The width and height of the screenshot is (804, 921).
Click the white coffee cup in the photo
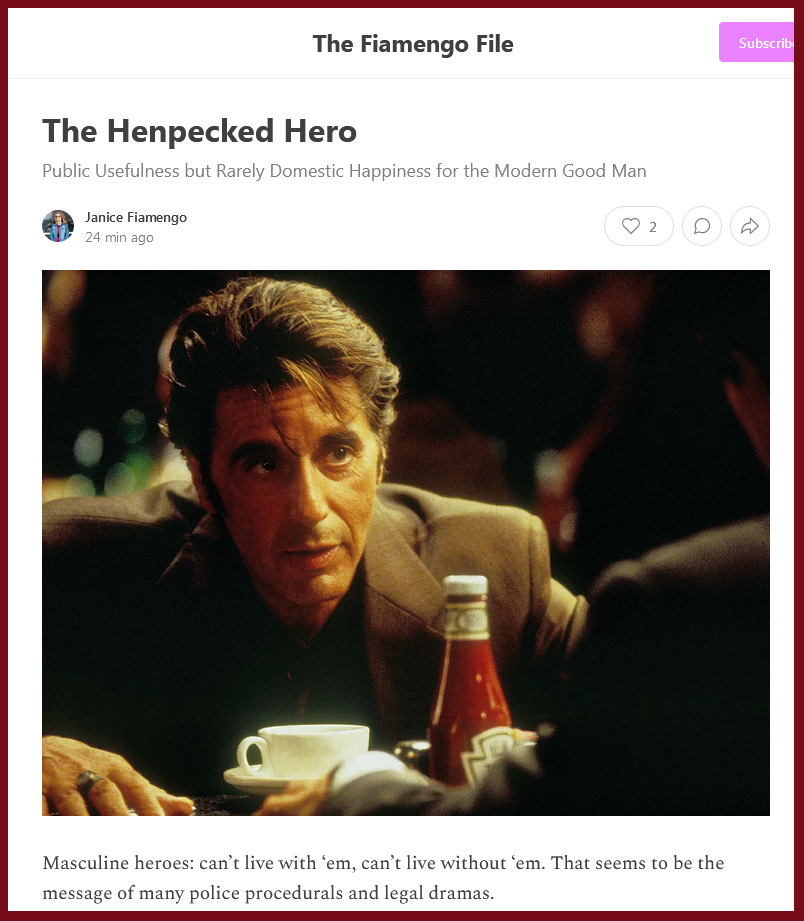(302, 753)
